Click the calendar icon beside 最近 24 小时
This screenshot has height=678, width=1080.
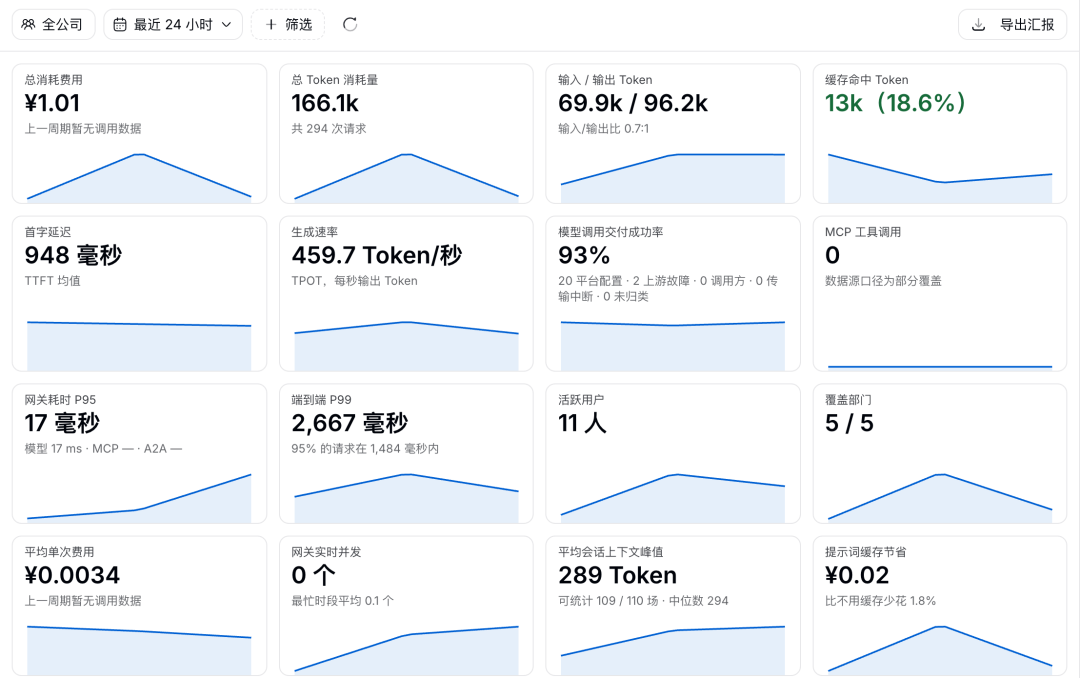point(120,25)
